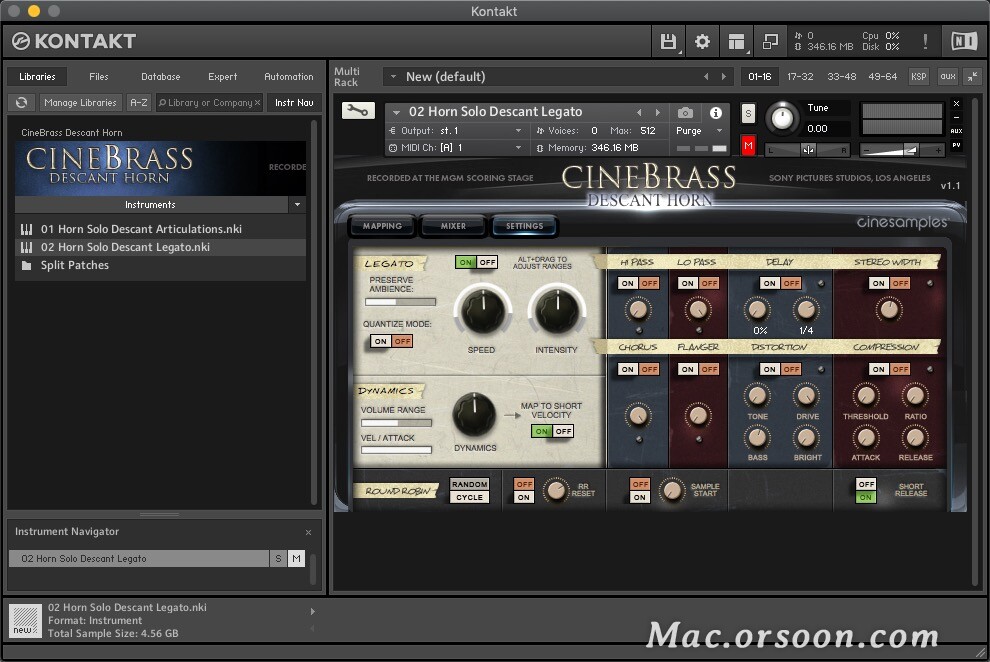Screen dimensions: 990x662
Task: Click the A-Z sort button
Action: pyautogui.click(x=138, y=102)
